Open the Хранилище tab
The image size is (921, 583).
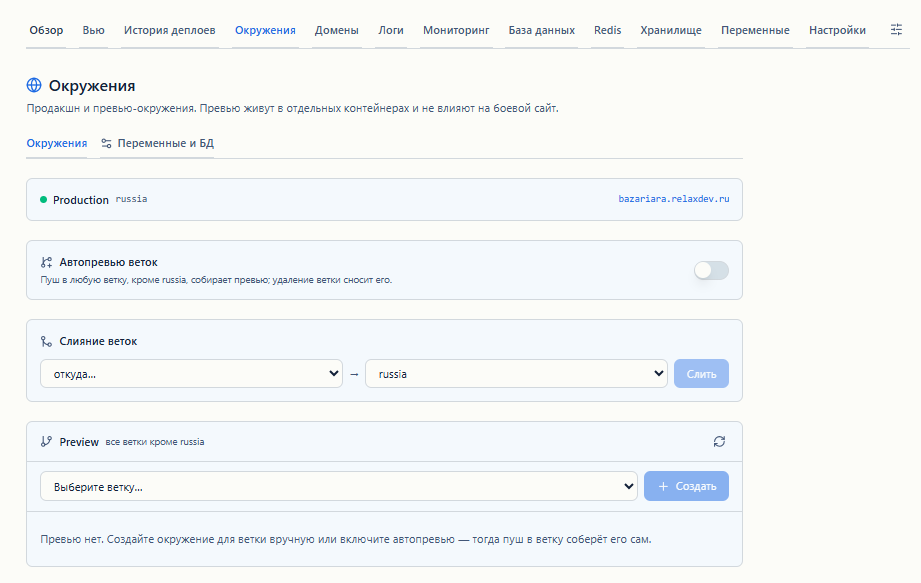tap(671, 30)
